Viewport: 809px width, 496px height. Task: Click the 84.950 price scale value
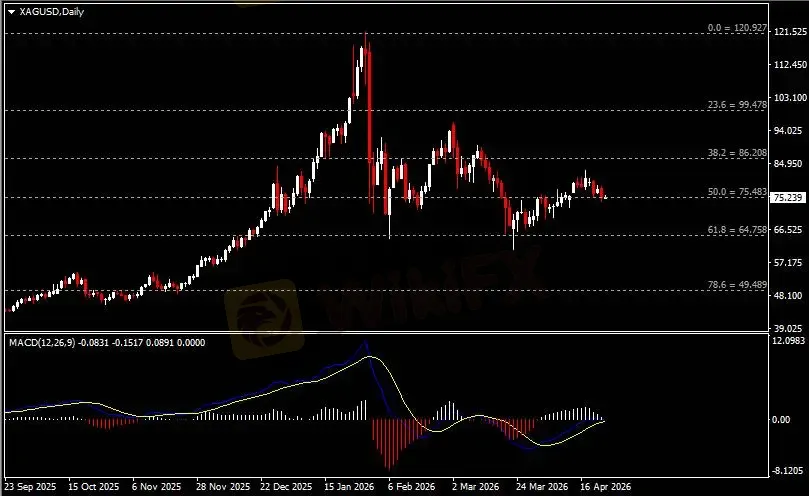pyautogui.click(x=788, y=164)
